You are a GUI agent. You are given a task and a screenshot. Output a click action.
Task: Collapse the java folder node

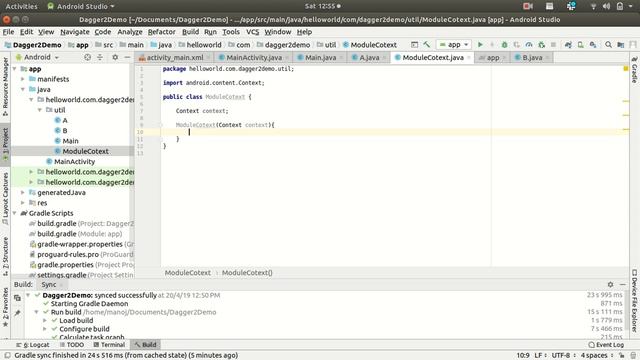point(23,89)
